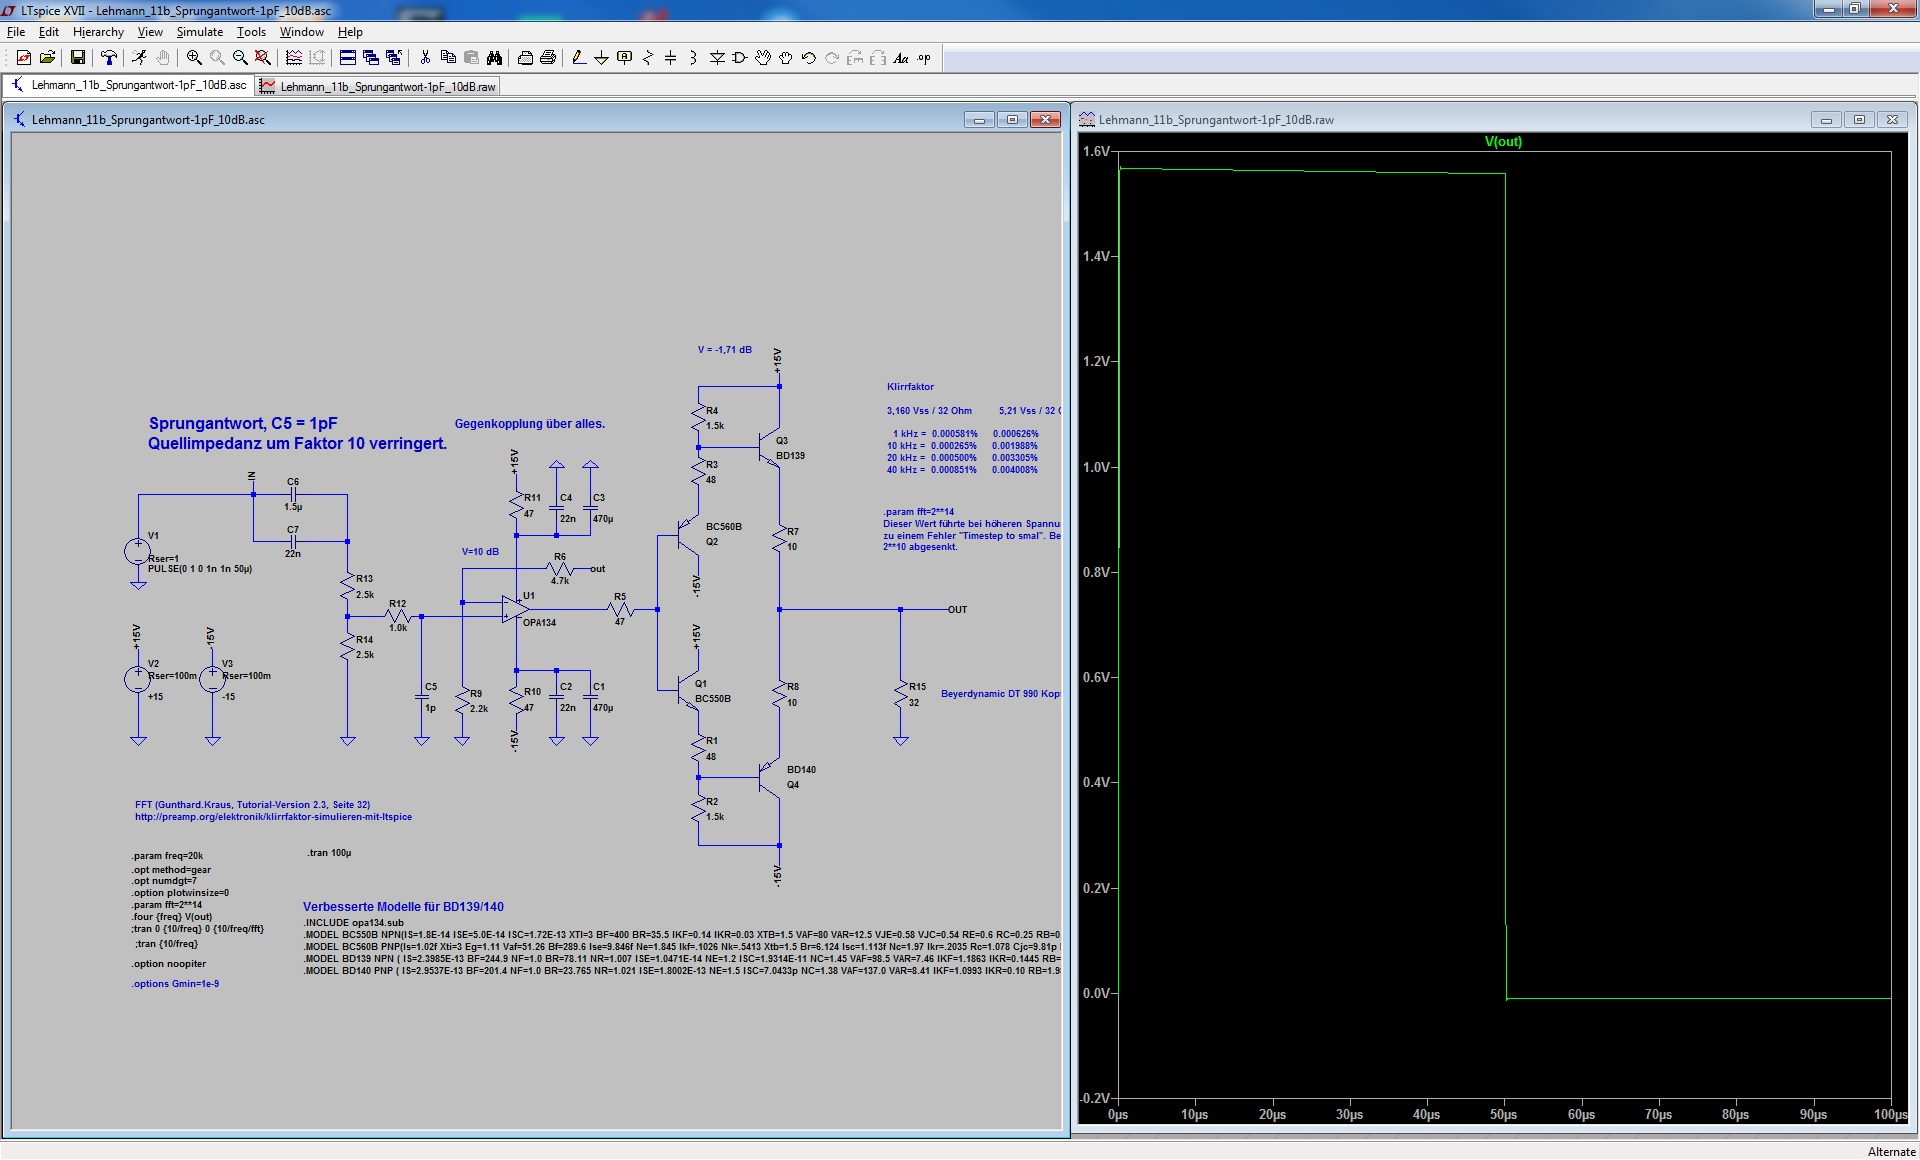This screenshot has height=1160, width=1920.
Task: Click the Pick Visible Traces icon
Action: coord(294,58)
